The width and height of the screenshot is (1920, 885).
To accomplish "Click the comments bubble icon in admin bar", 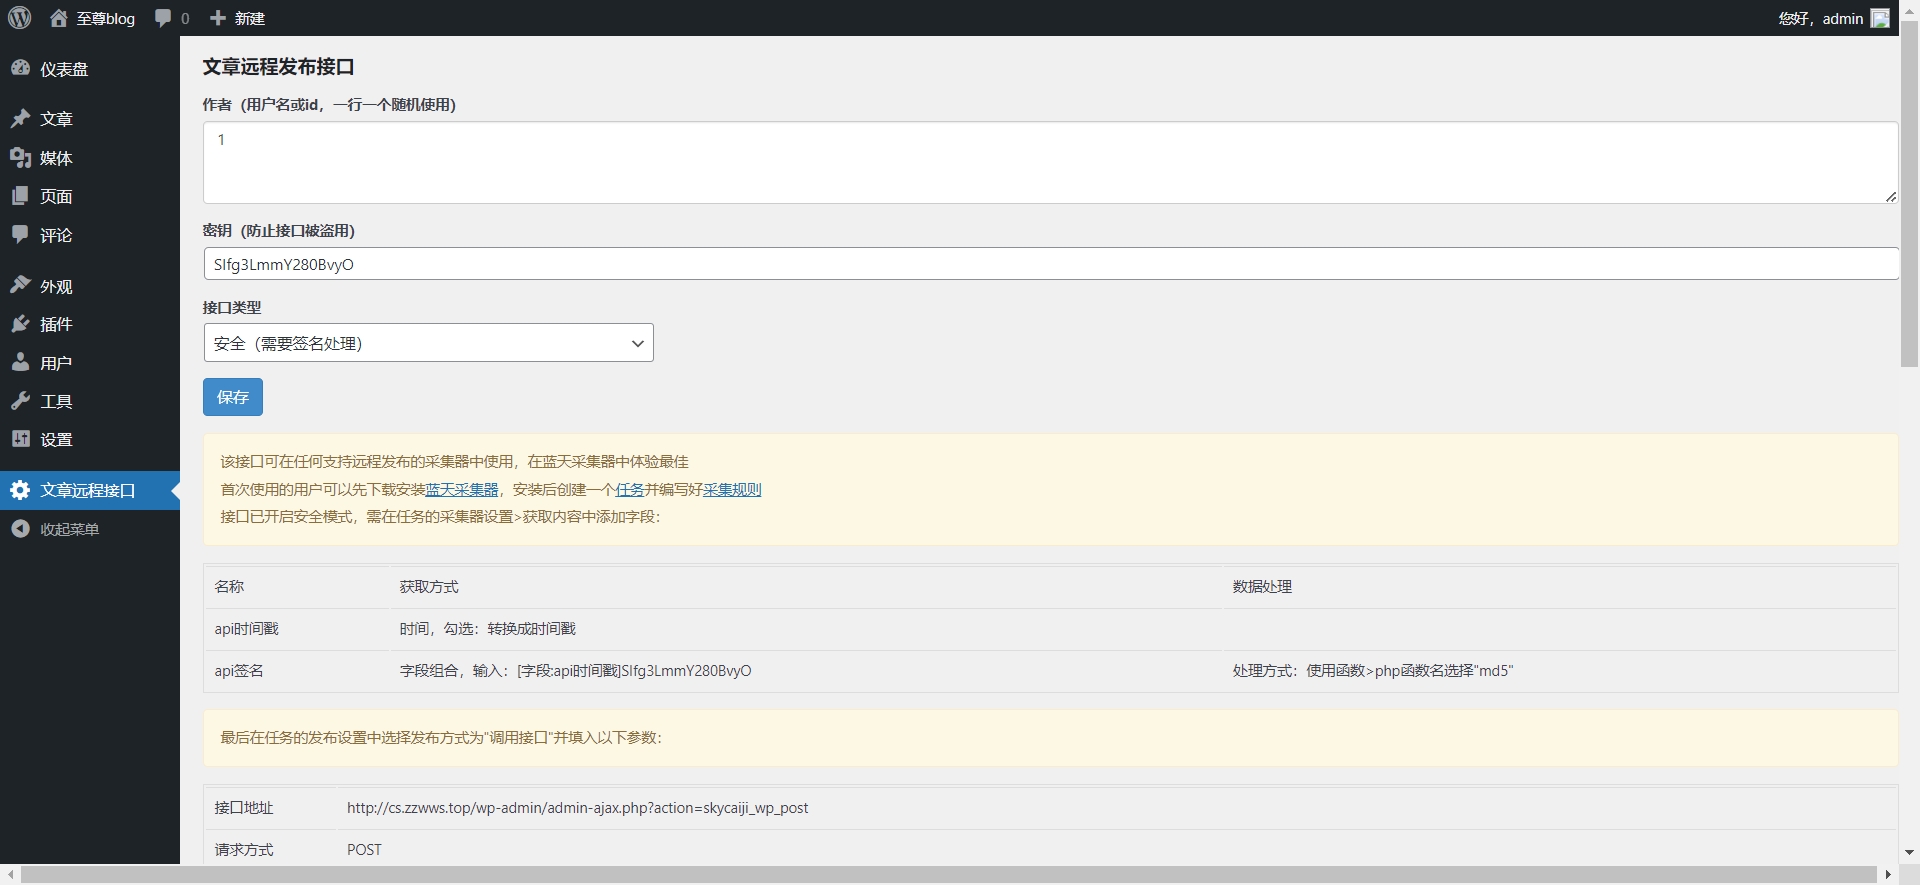I will click(163, 18).
